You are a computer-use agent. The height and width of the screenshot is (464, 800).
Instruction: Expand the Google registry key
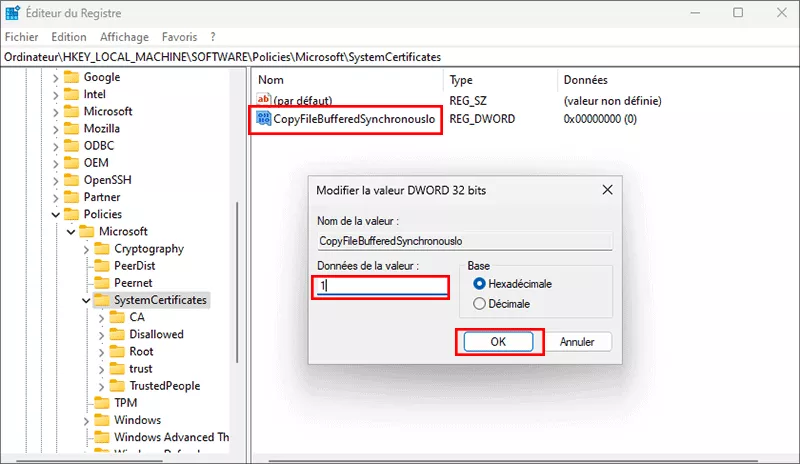pyautogui.click(x=56, y=78)
